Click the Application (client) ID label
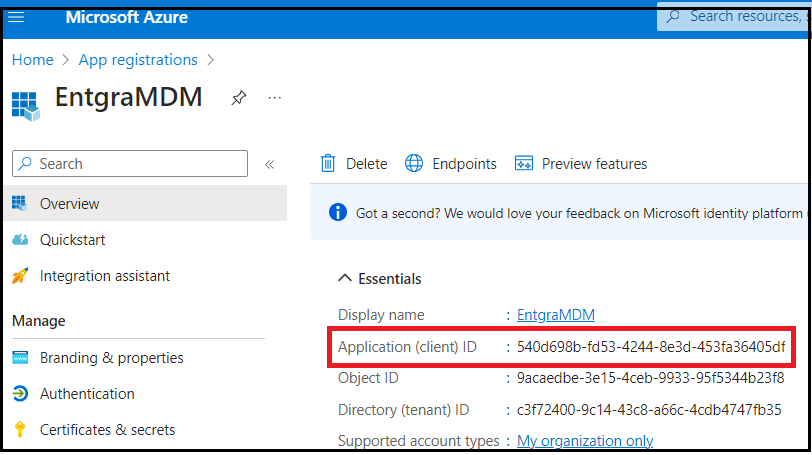 point(407,347)
